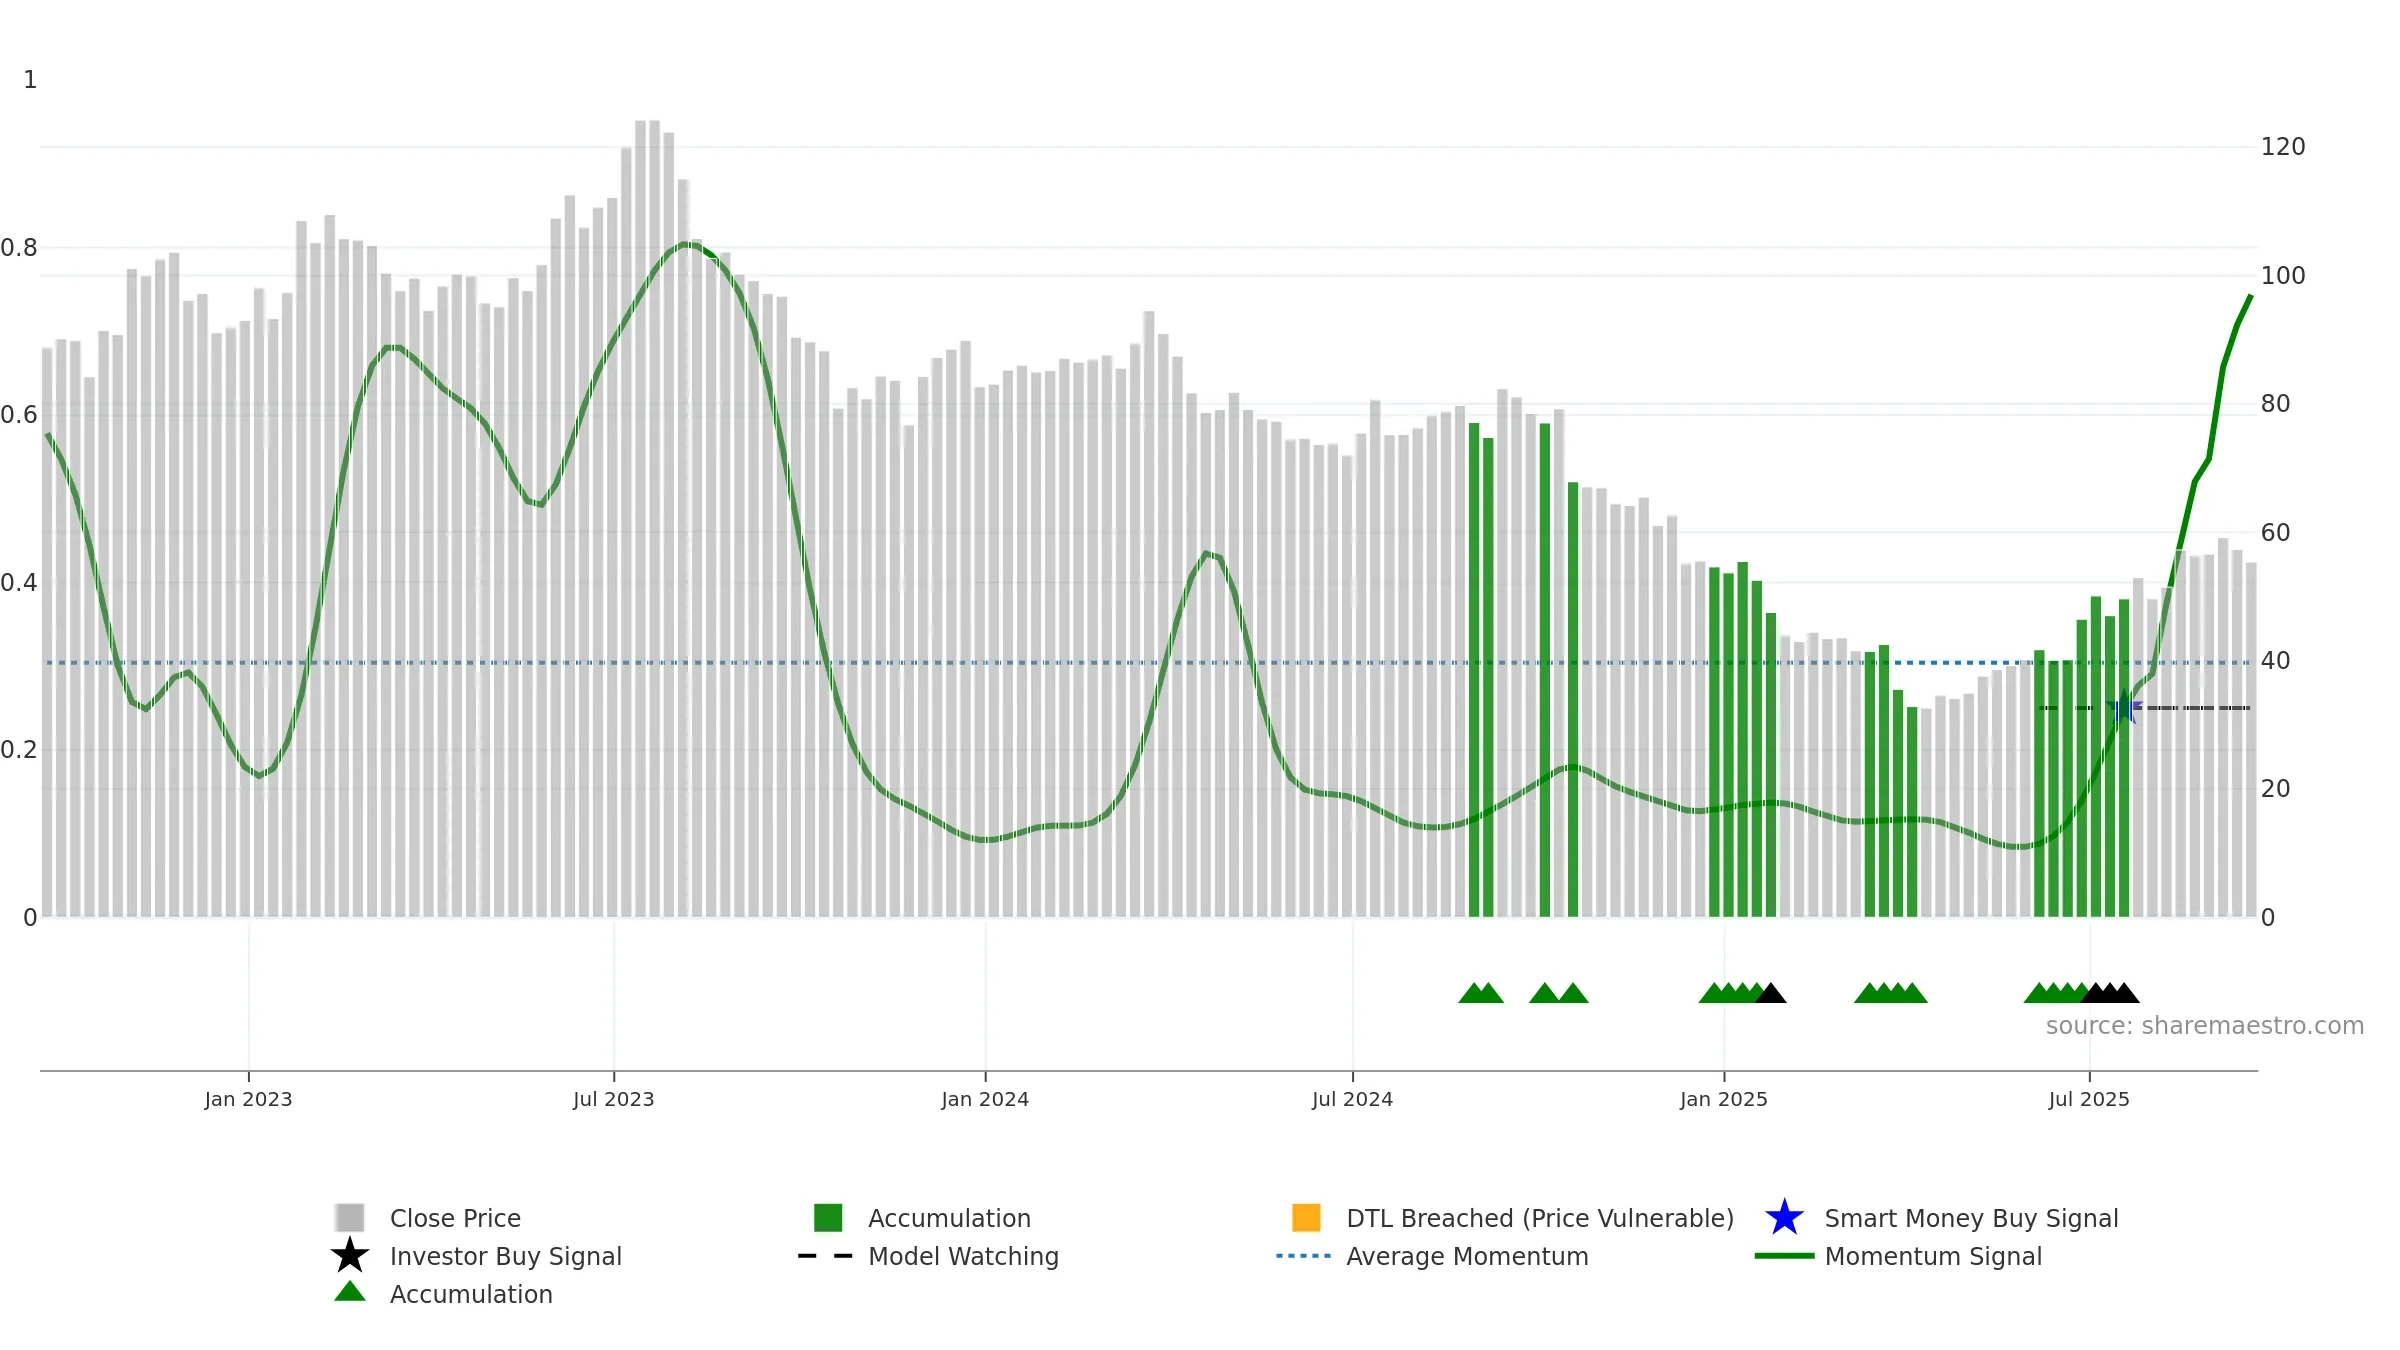
Task: Click the Jul 2025 axis label
Action: (2089, 1099)
